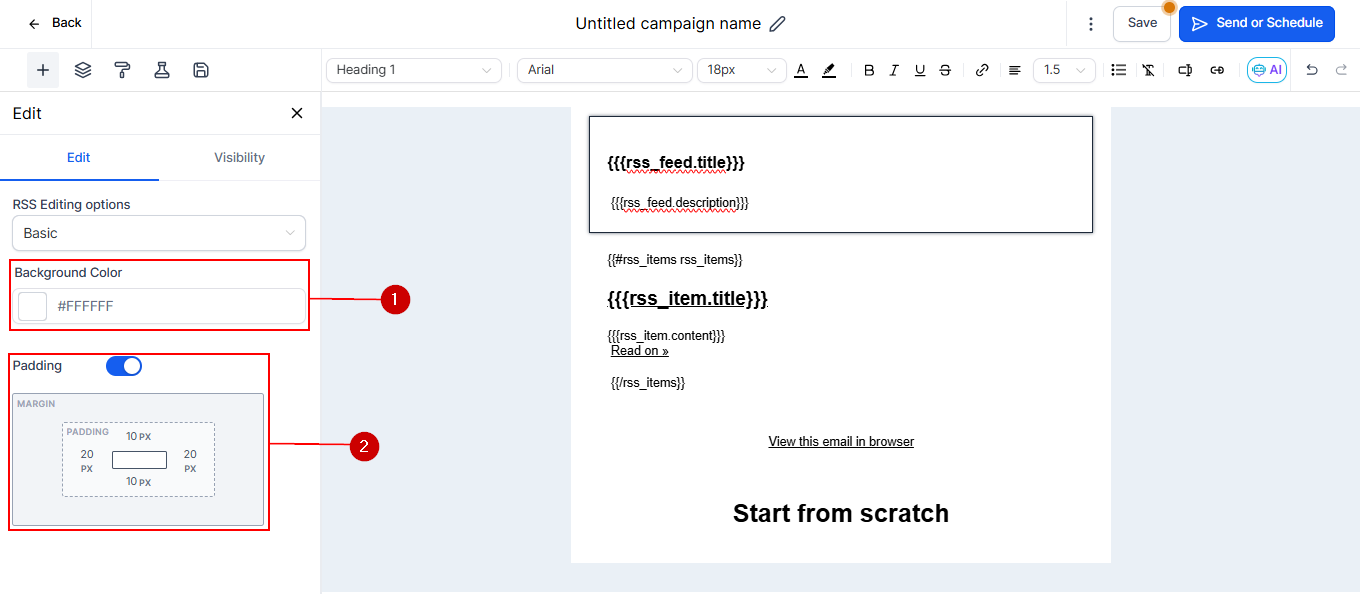The width and height of the screenshot is (1360, 594).
Task: Open the add elements plus icon
Action: (43, 70)
